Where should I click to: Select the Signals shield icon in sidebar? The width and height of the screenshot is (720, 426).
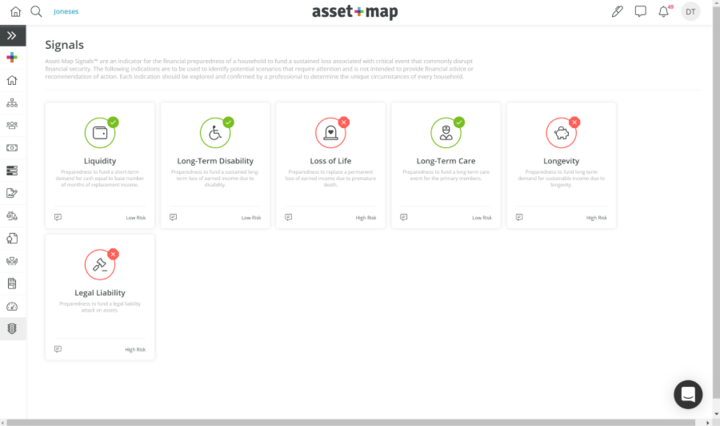pyautogui.click(x=13, y=328)
